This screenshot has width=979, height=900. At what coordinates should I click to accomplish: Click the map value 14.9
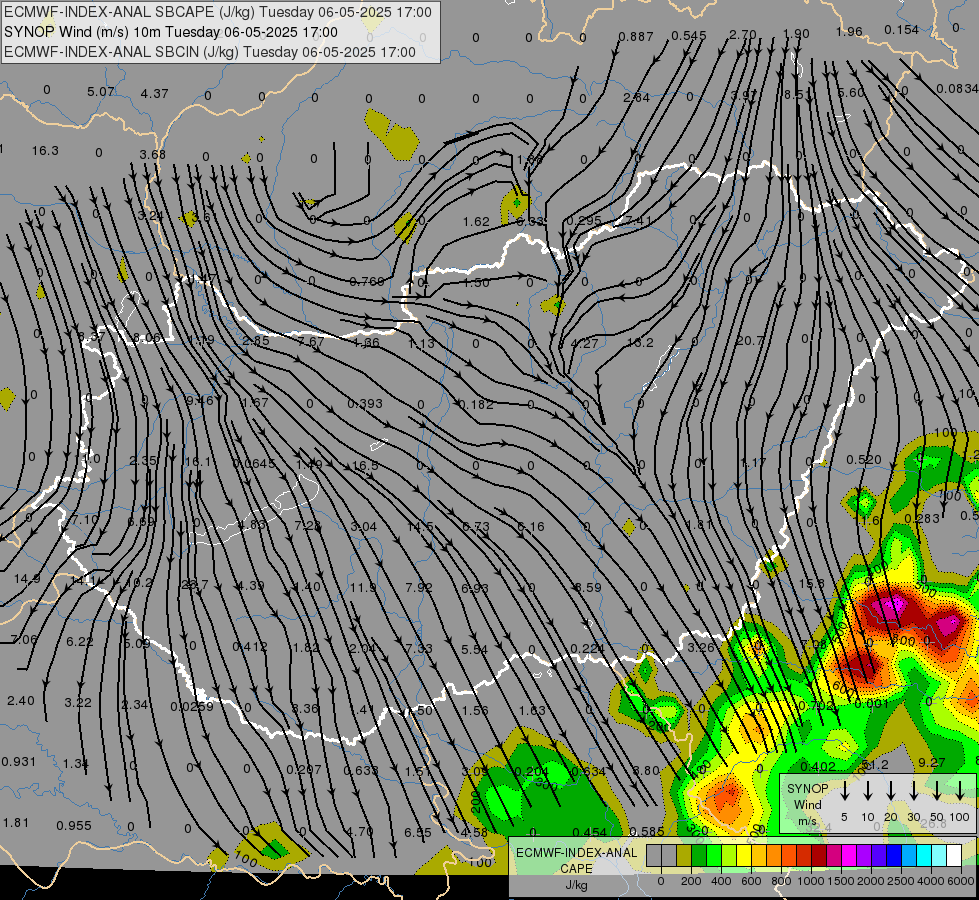[27, 578]
